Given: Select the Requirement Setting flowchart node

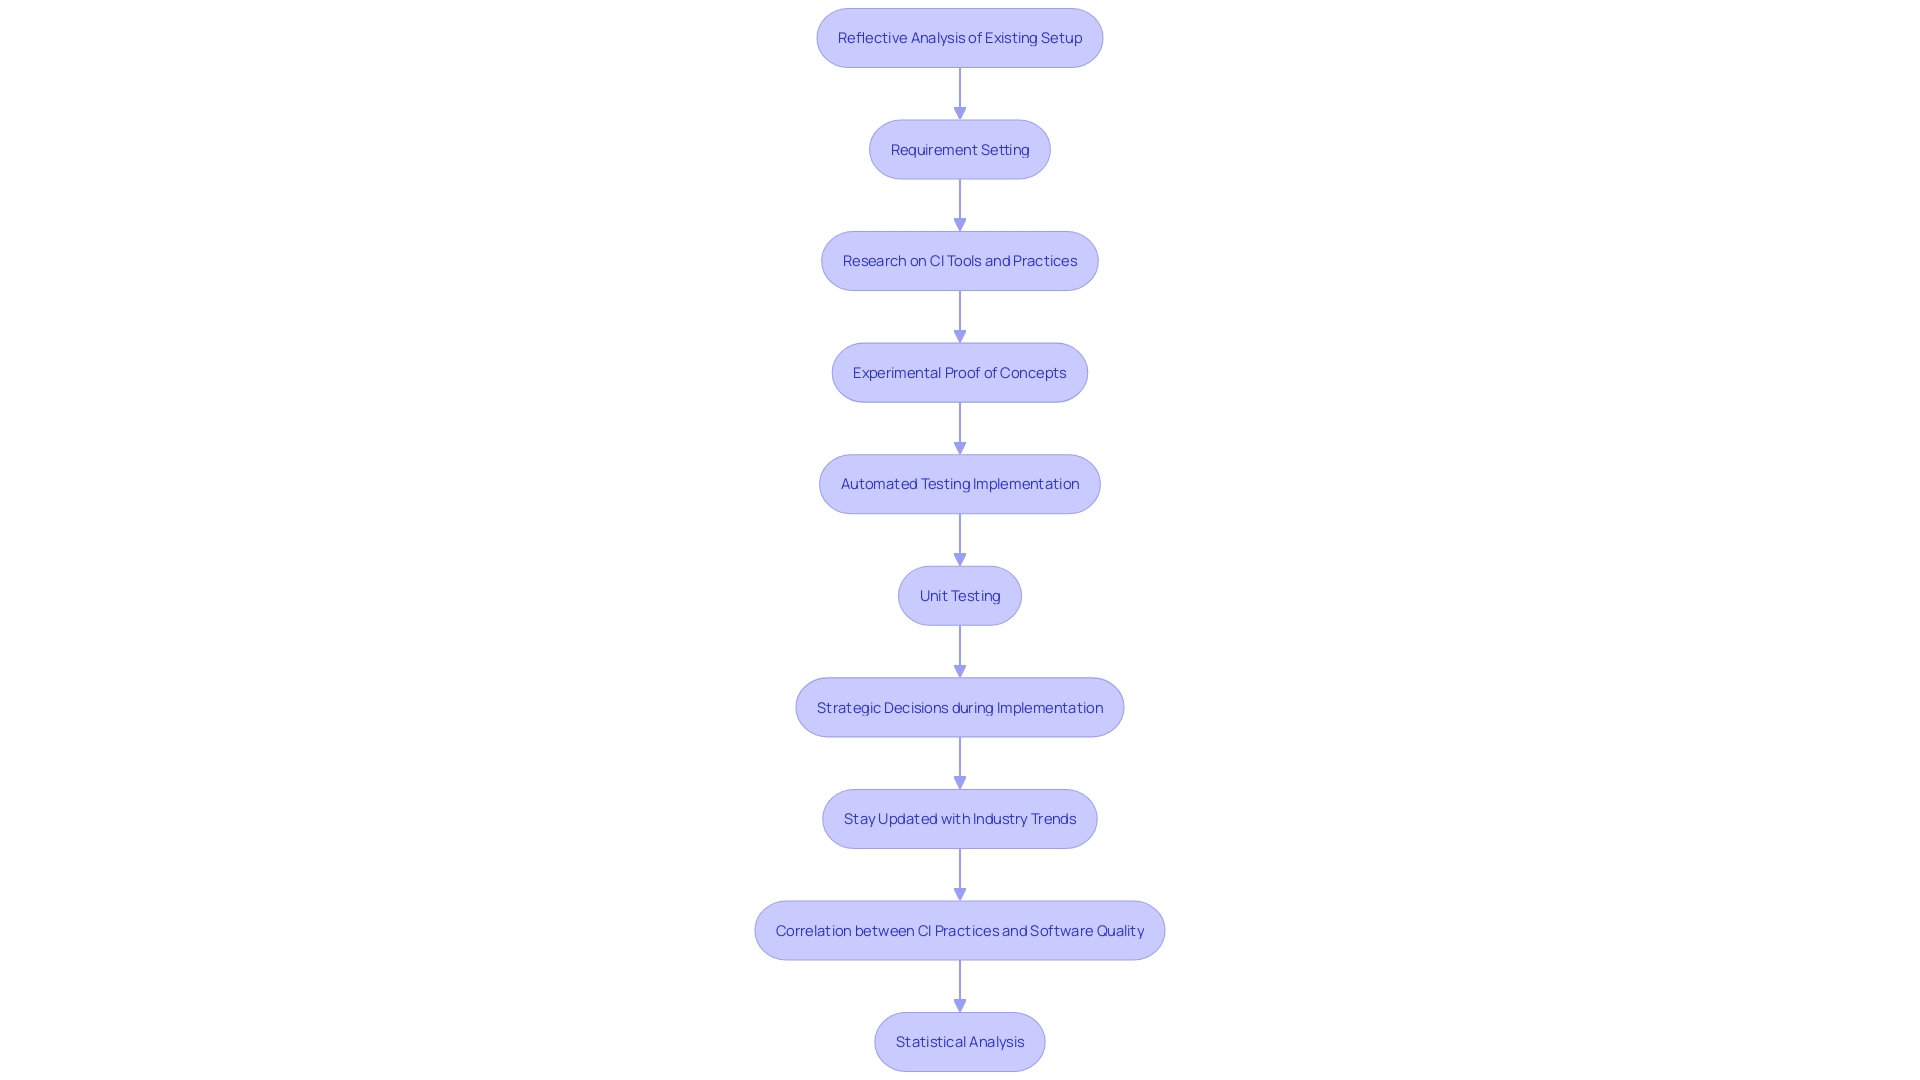Looking at the screenshot, I should pos(959,148).
